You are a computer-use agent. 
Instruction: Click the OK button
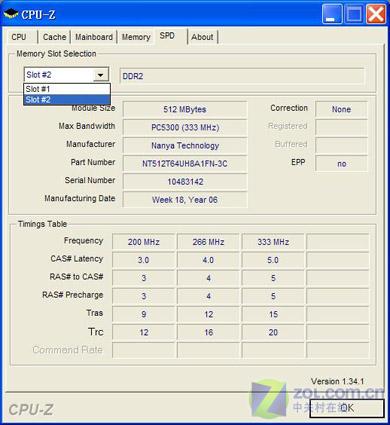point(347,408)
